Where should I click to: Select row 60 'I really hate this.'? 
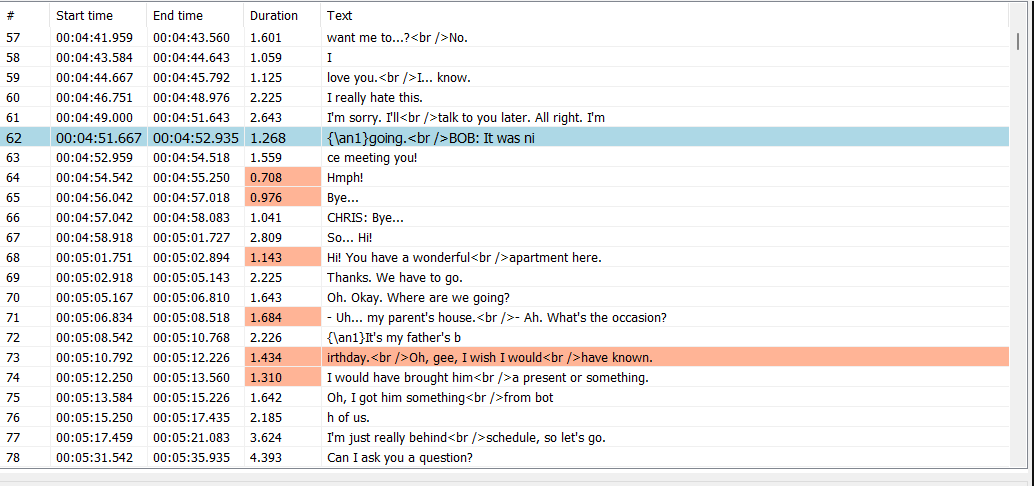[x=505, y=98]
